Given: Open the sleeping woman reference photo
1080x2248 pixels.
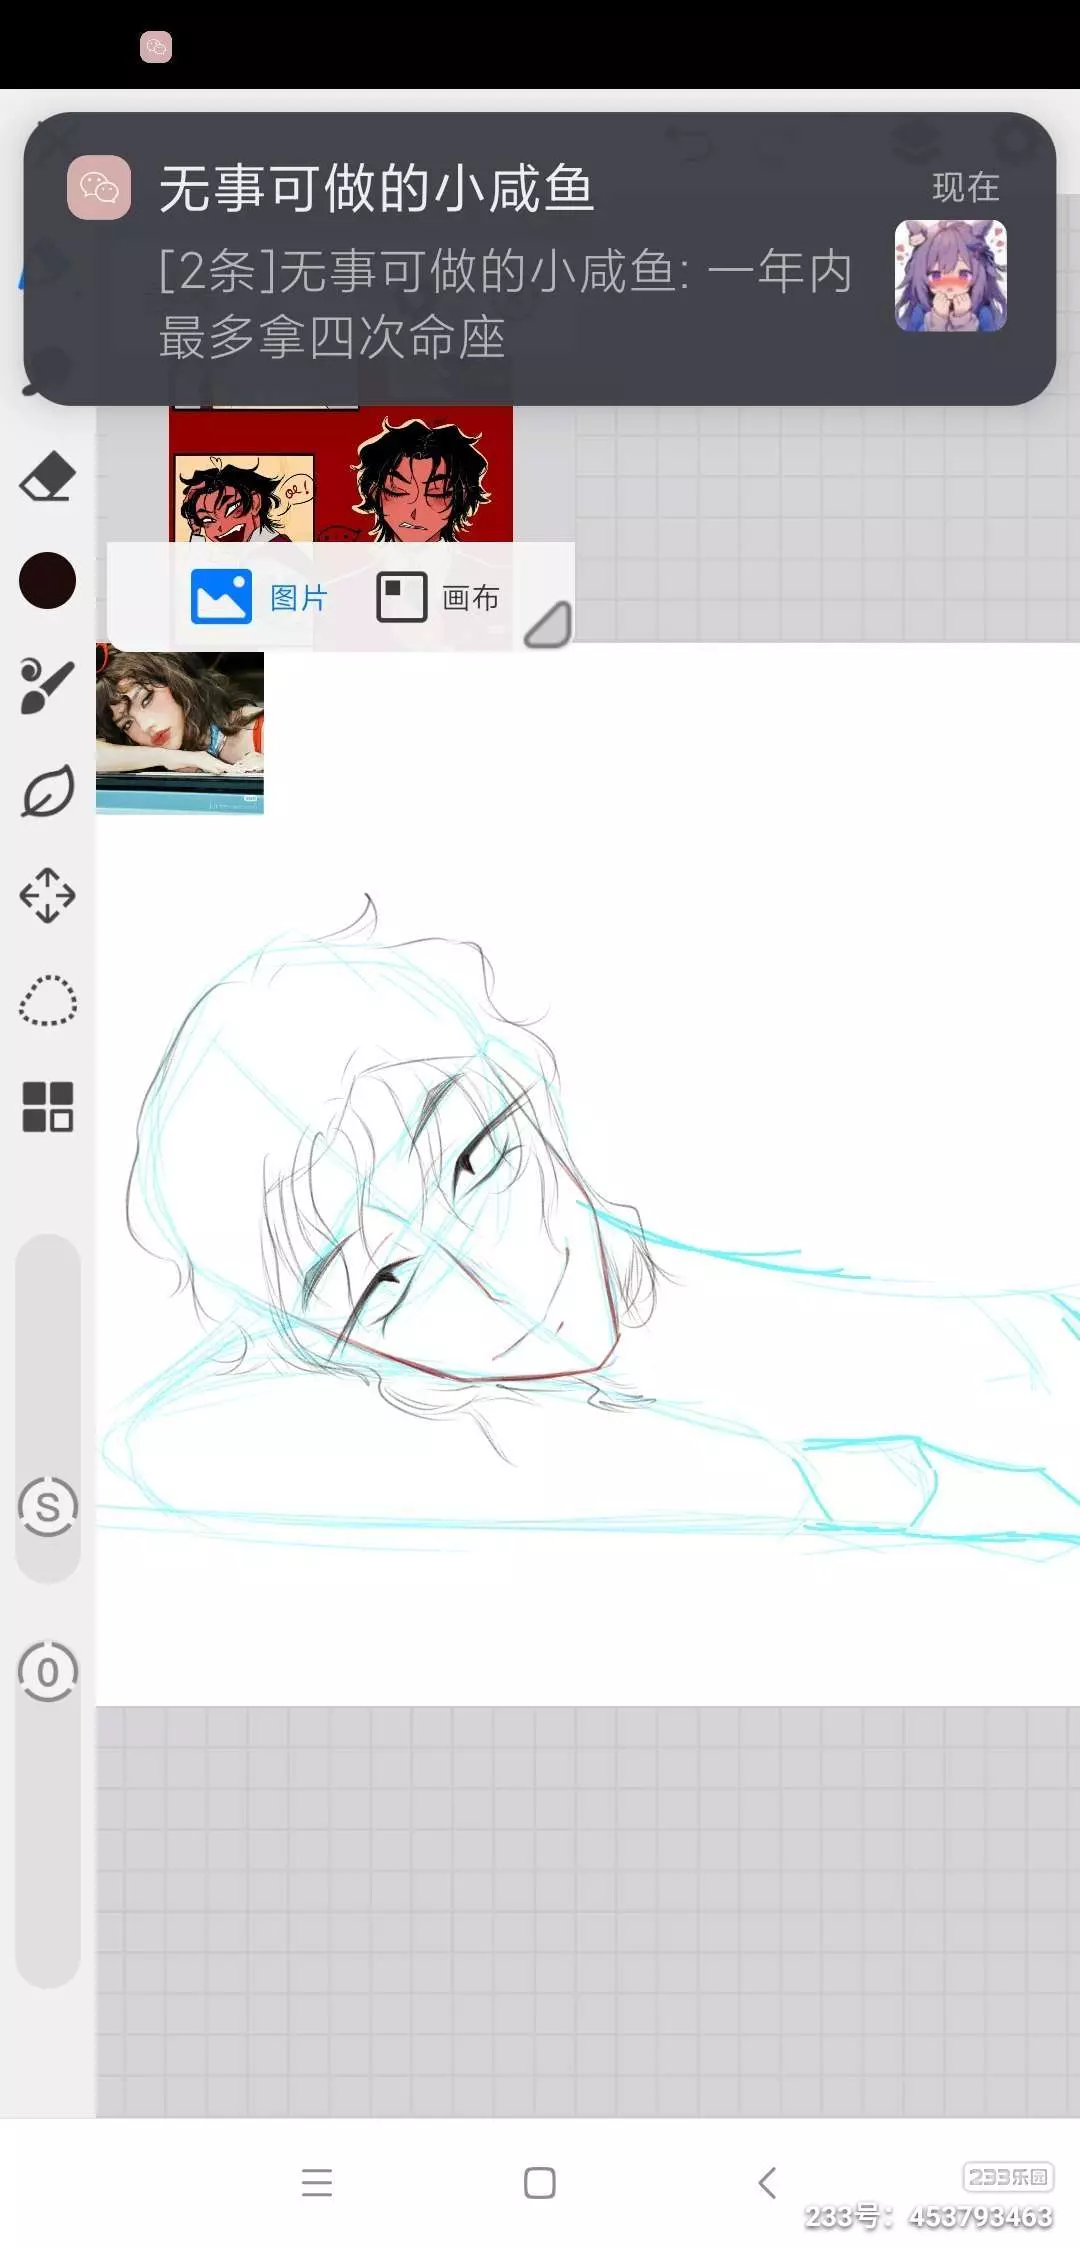Looking at the screenshot, I should [180, 732].
